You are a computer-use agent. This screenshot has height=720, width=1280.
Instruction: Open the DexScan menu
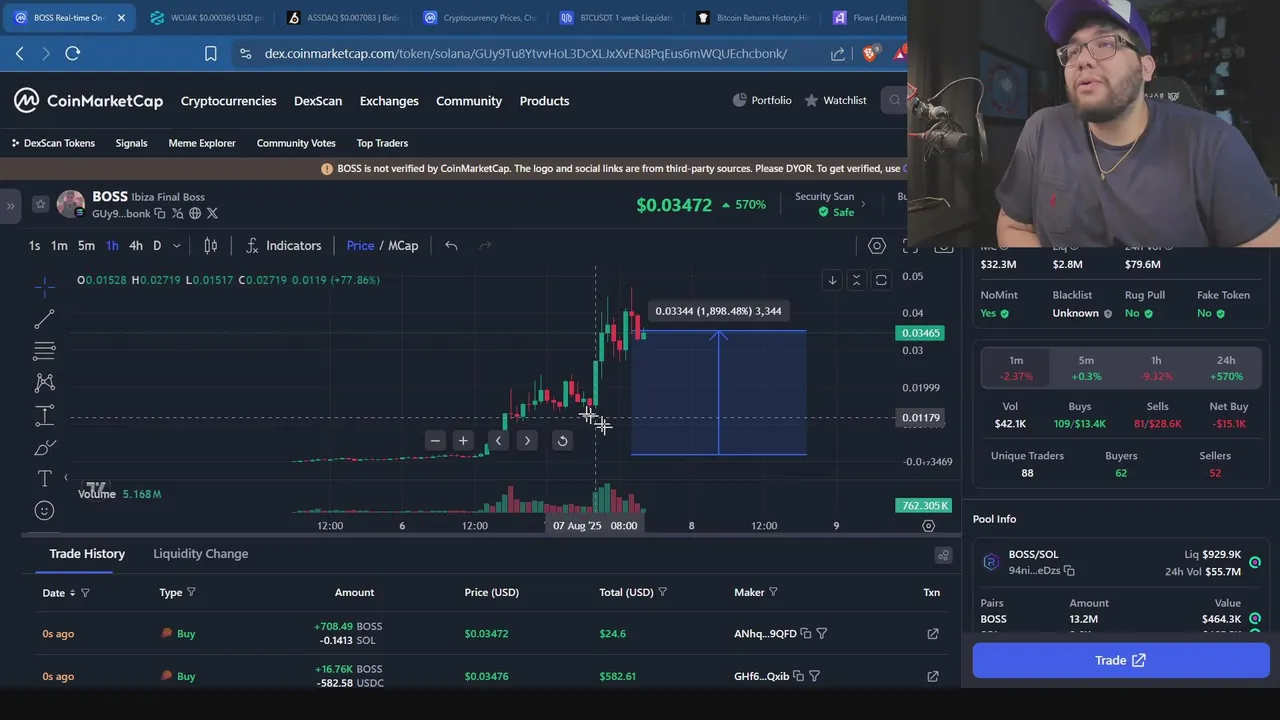318,101
